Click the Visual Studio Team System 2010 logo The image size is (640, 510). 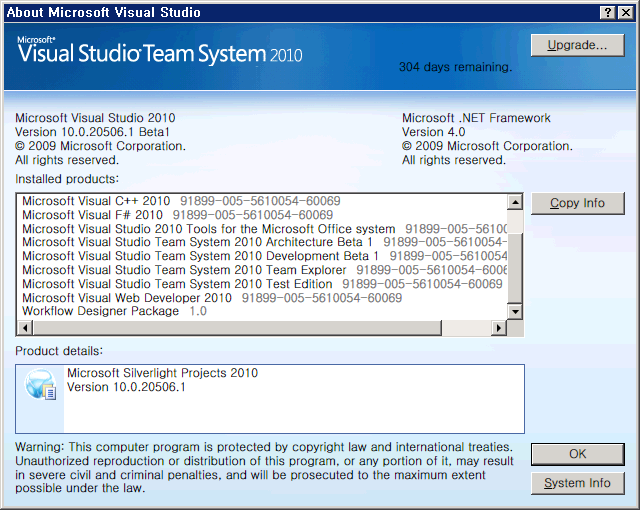point(160,52)
